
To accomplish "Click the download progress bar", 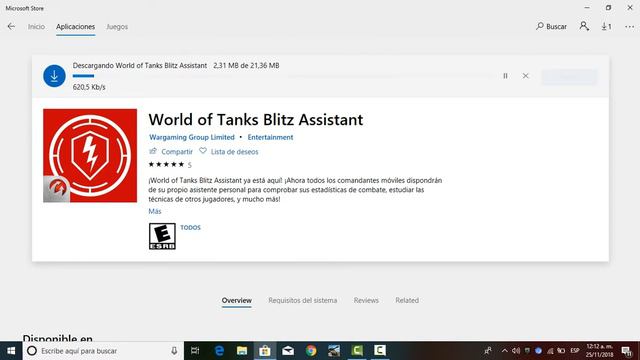I will 283,76.
